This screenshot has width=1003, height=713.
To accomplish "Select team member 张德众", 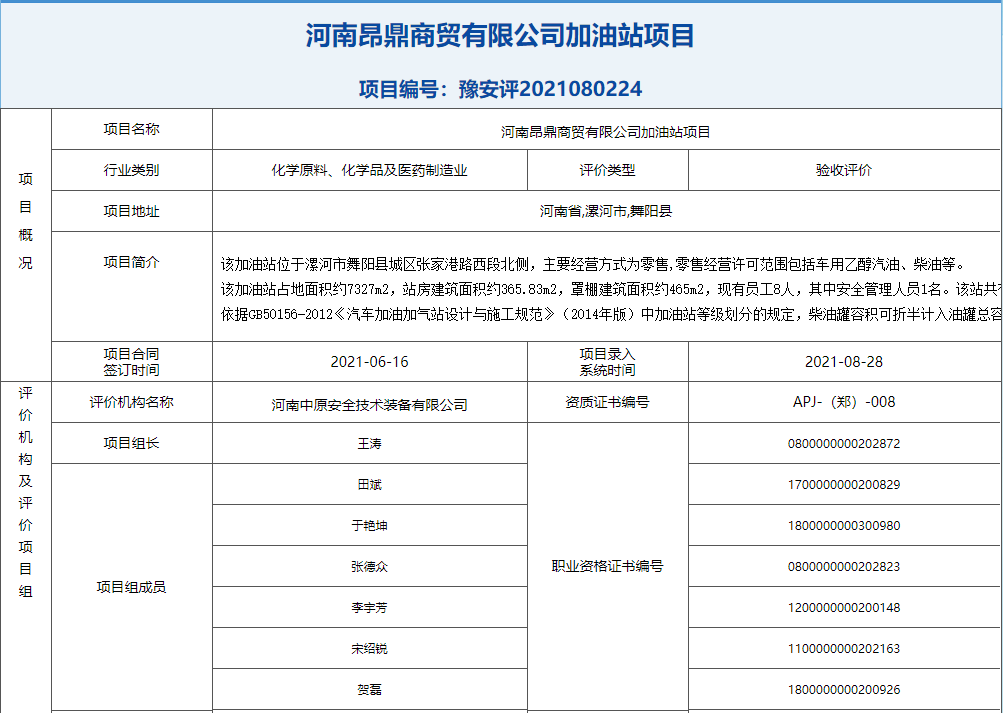I will point(369,567).
